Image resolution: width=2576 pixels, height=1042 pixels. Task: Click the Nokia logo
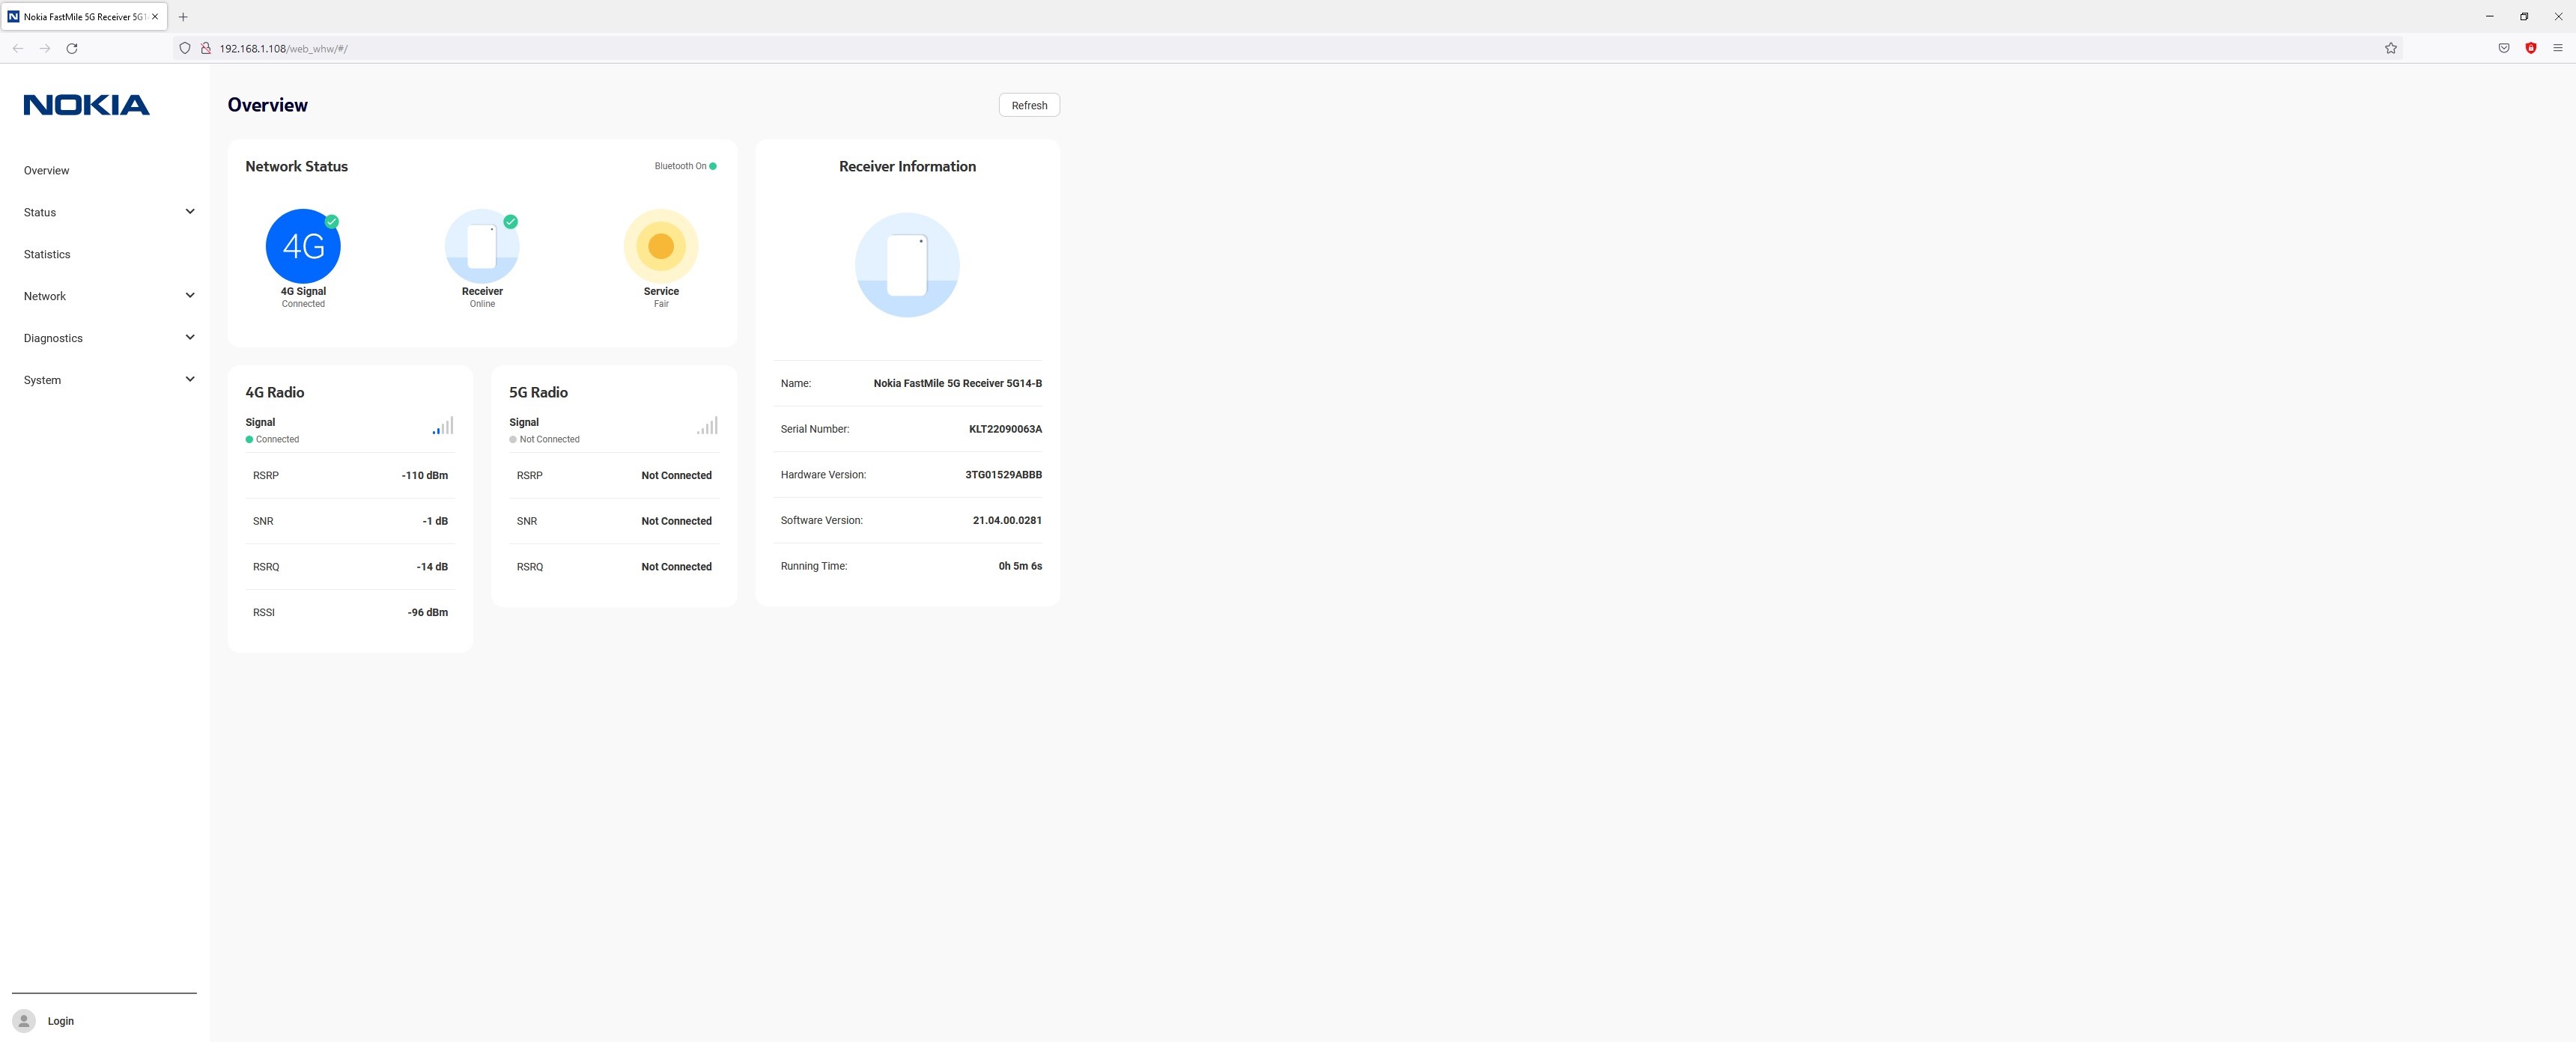tap(87, 105)
